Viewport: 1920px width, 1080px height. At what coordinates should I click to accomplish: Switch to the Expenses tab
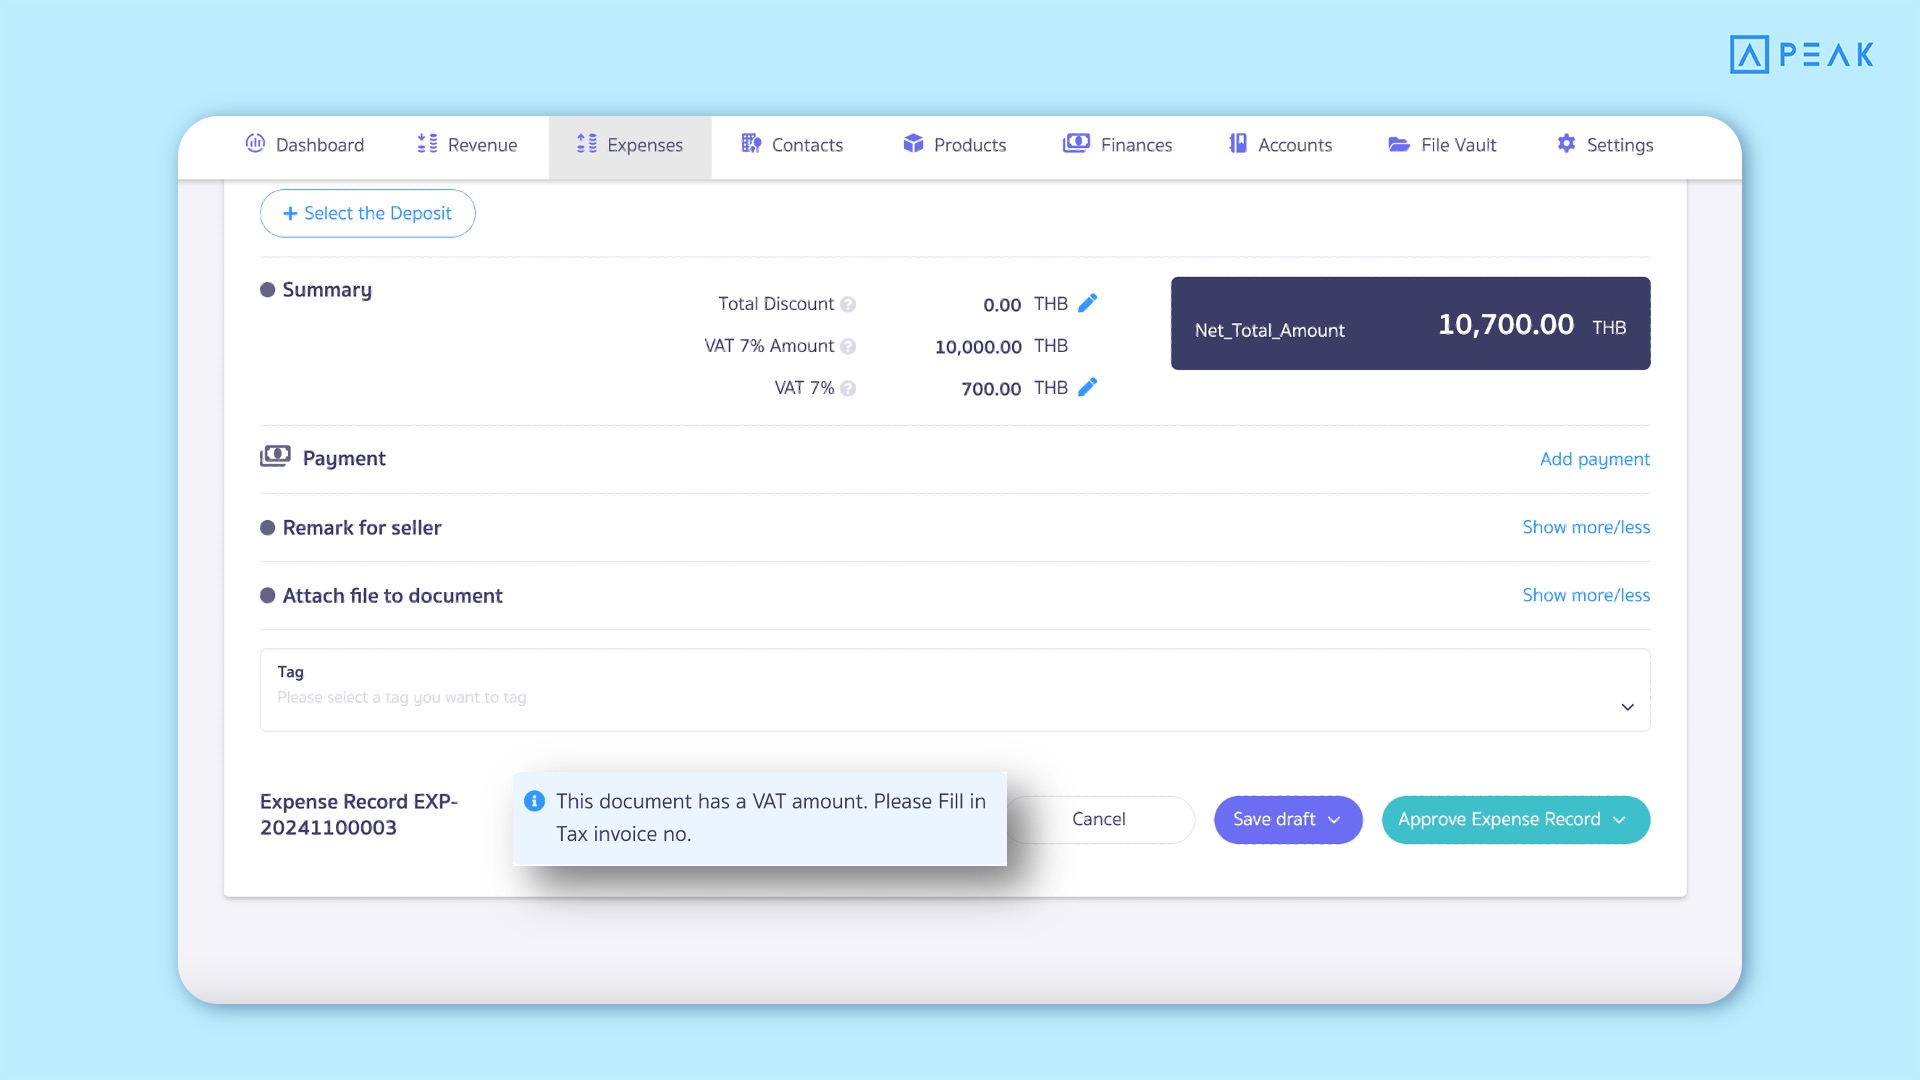pyautogui.click(x=629, y=145)
